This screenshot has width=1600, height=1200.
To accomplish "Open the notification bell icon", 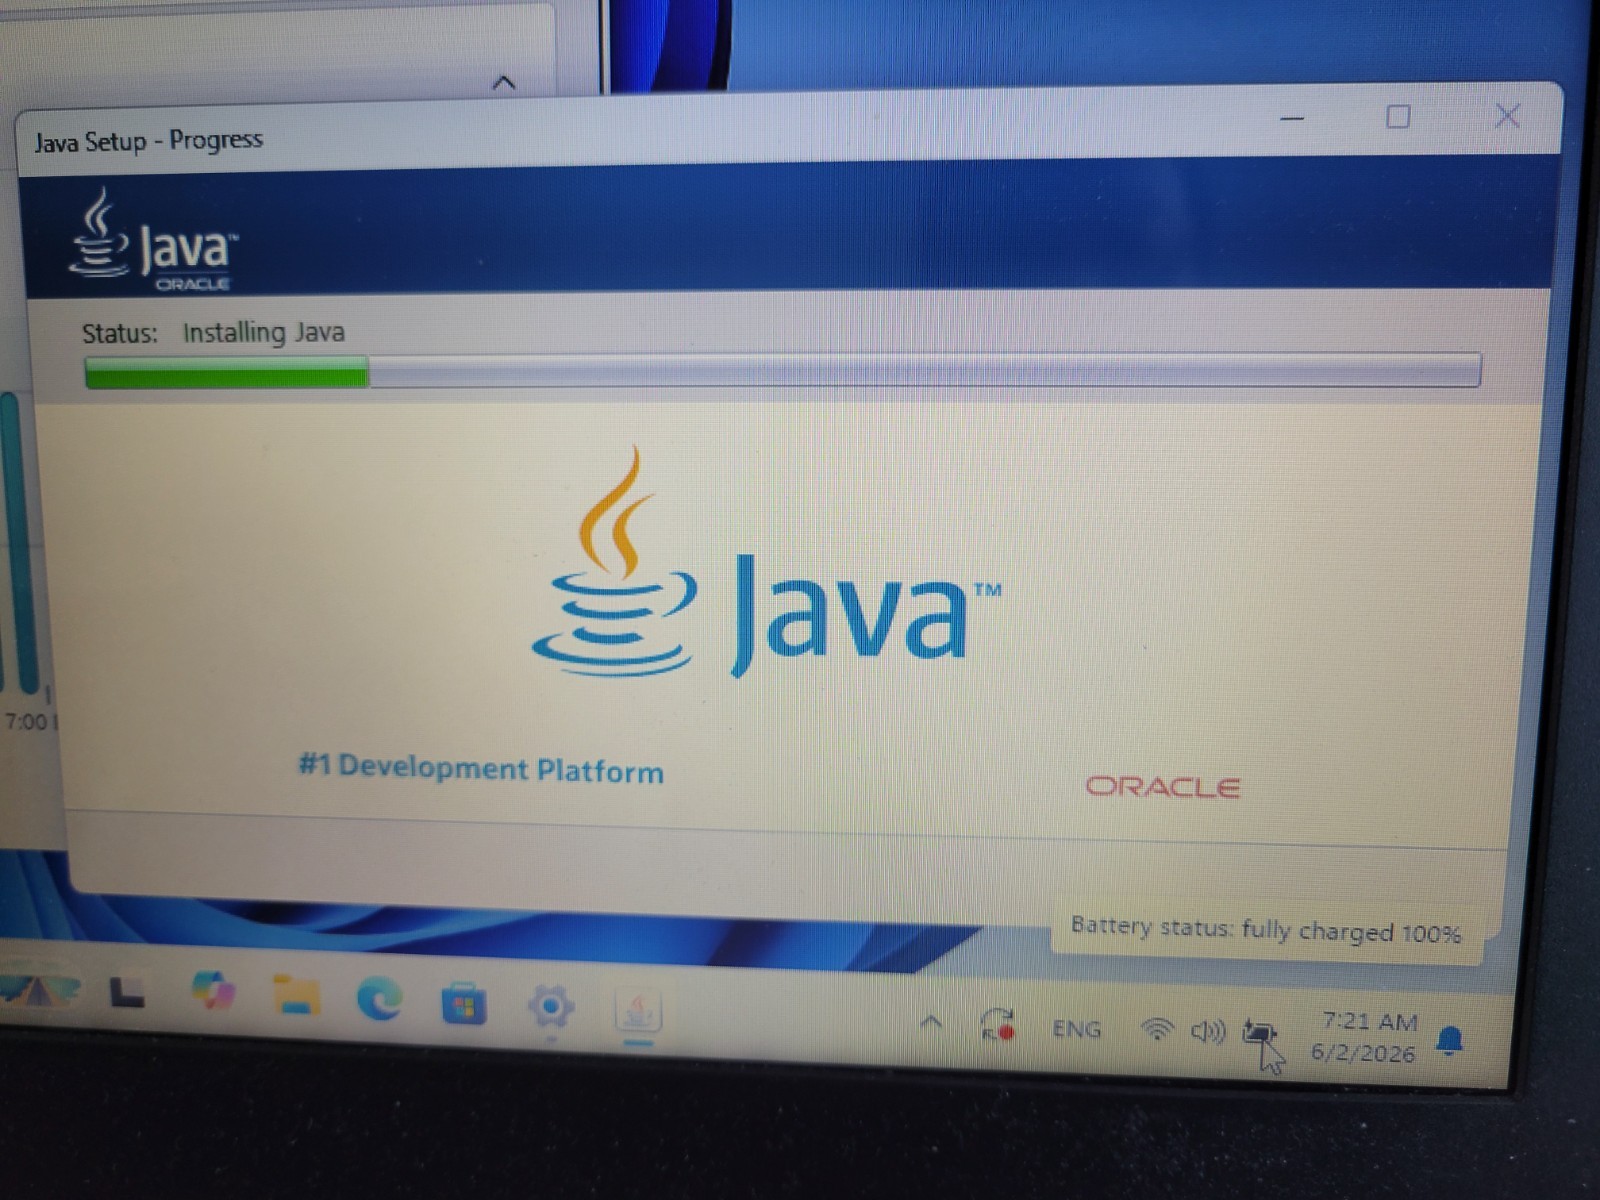I will [x=1449, y=1041].
